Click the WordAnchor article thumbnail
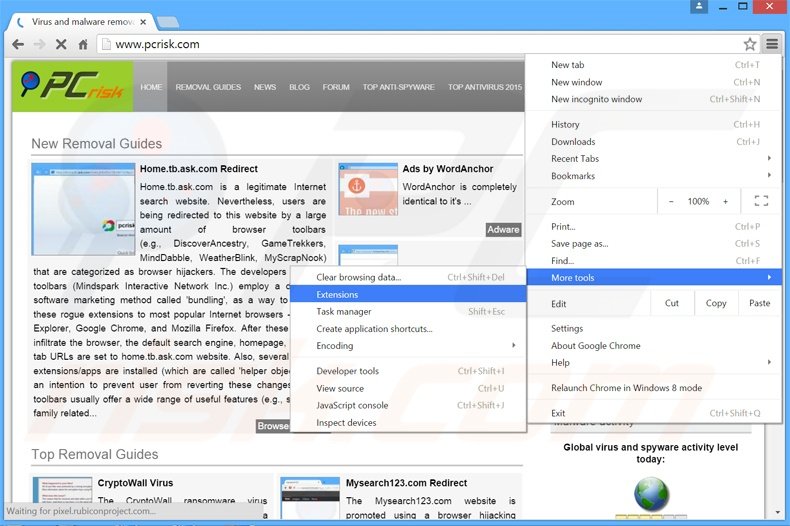The height and width of the screenshot is (526, 790). 368,189
